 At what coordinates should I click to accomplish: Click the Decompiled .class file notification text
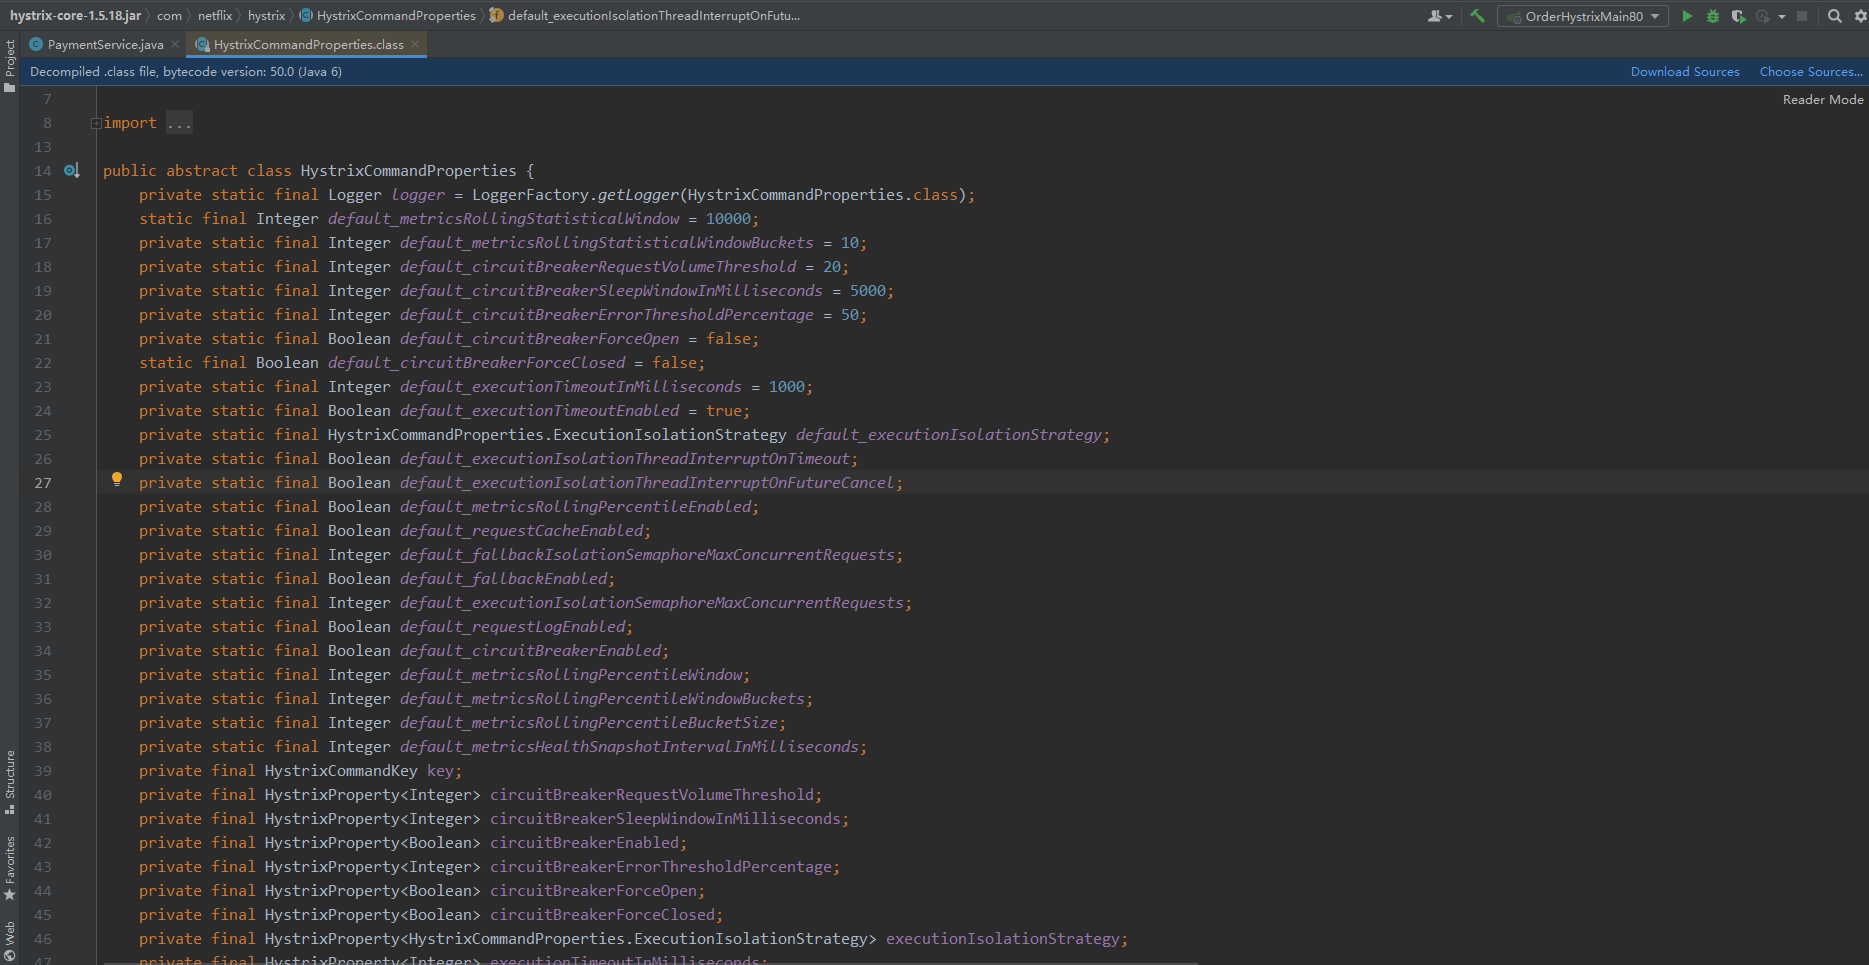coord(186,72)
